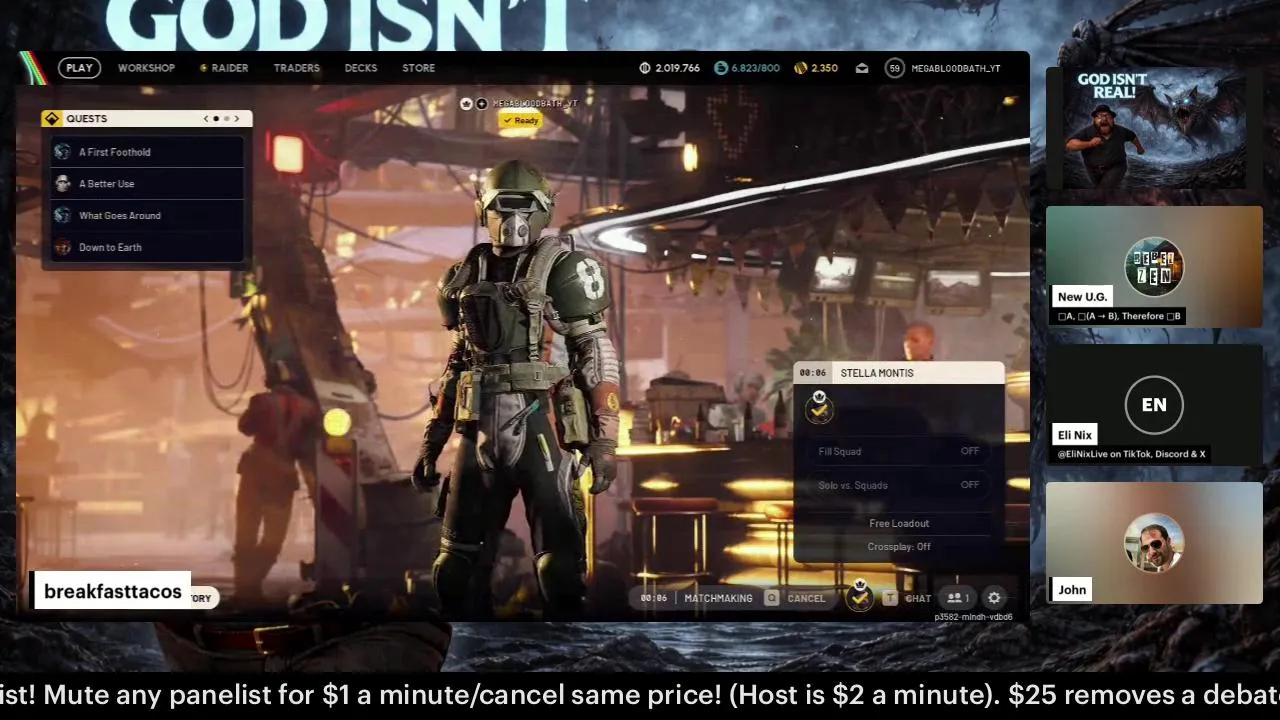Open quest A First Foothold
This screenshot has height=720, width=1280.
point(147,152)
